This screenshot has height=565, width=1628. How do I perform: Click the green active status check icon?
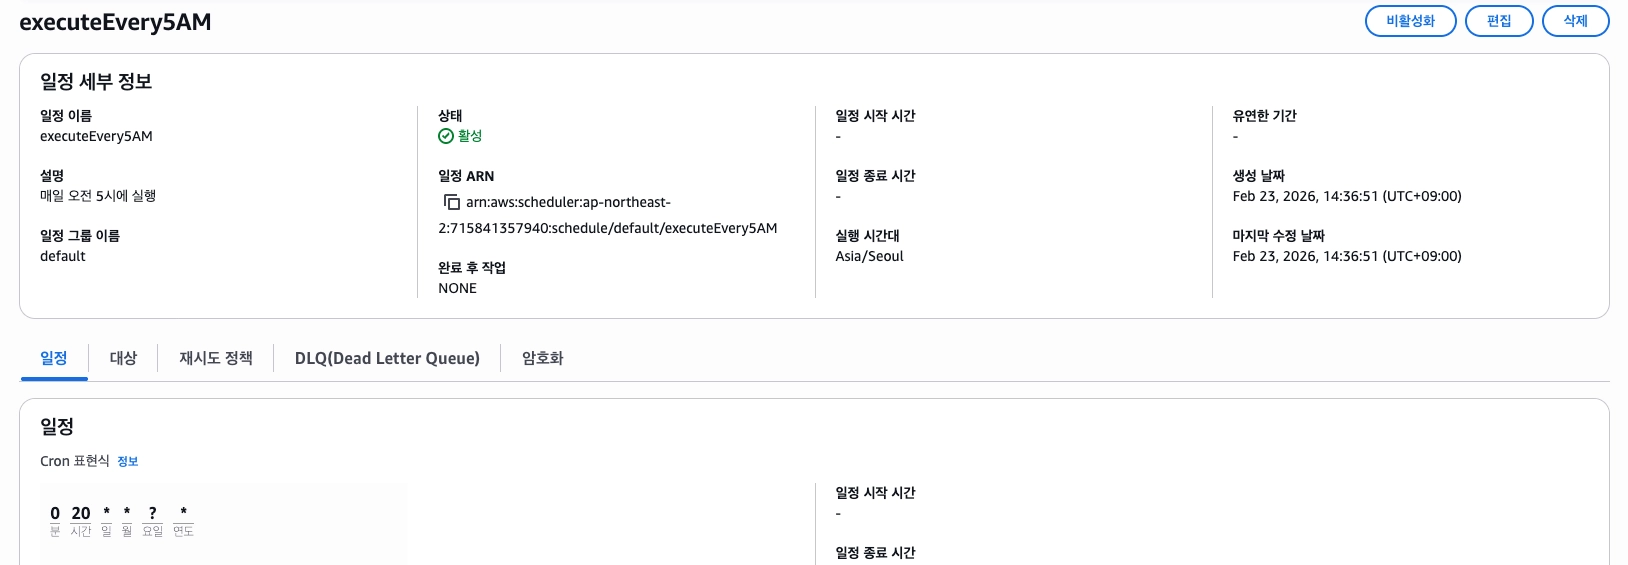pos(446,136)
